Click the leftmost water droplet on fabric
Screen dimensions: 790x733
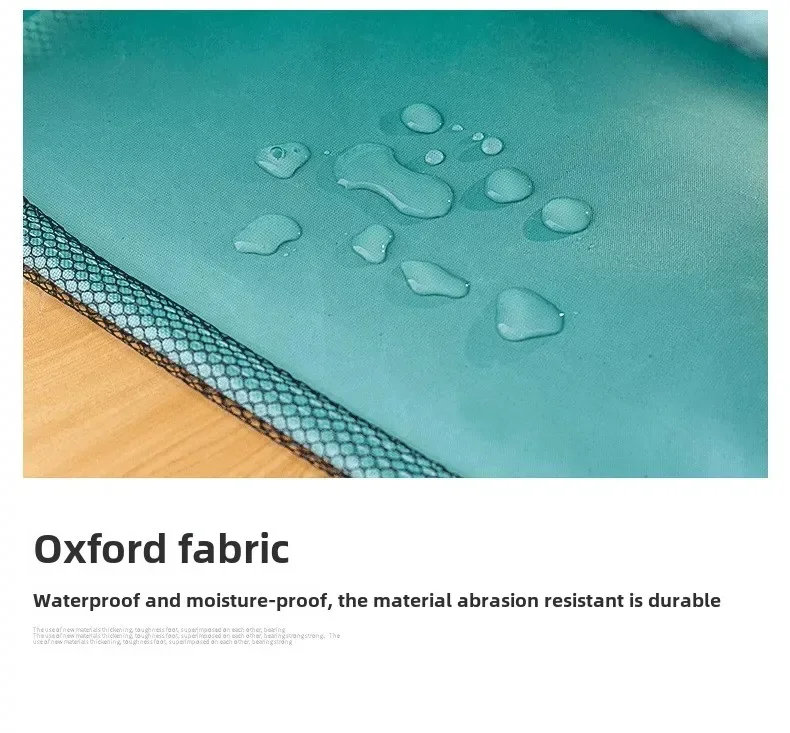[x=267, y=234]
